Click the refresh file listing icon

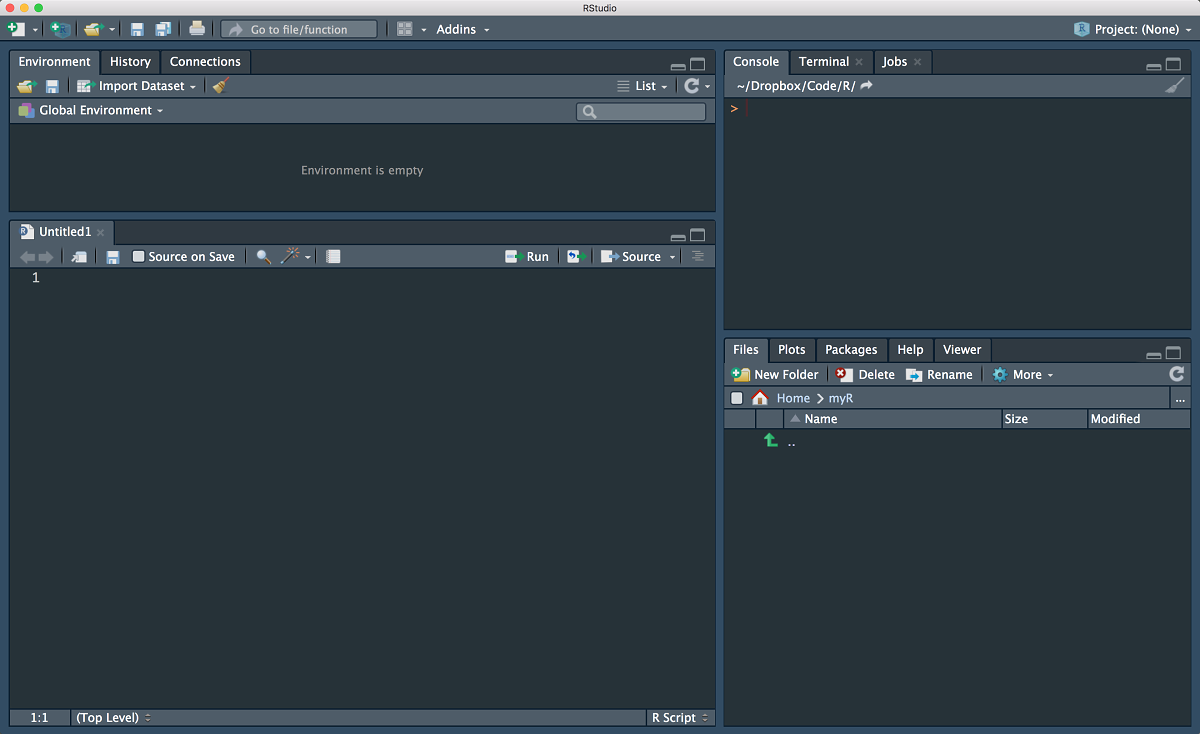(1176, 374)
